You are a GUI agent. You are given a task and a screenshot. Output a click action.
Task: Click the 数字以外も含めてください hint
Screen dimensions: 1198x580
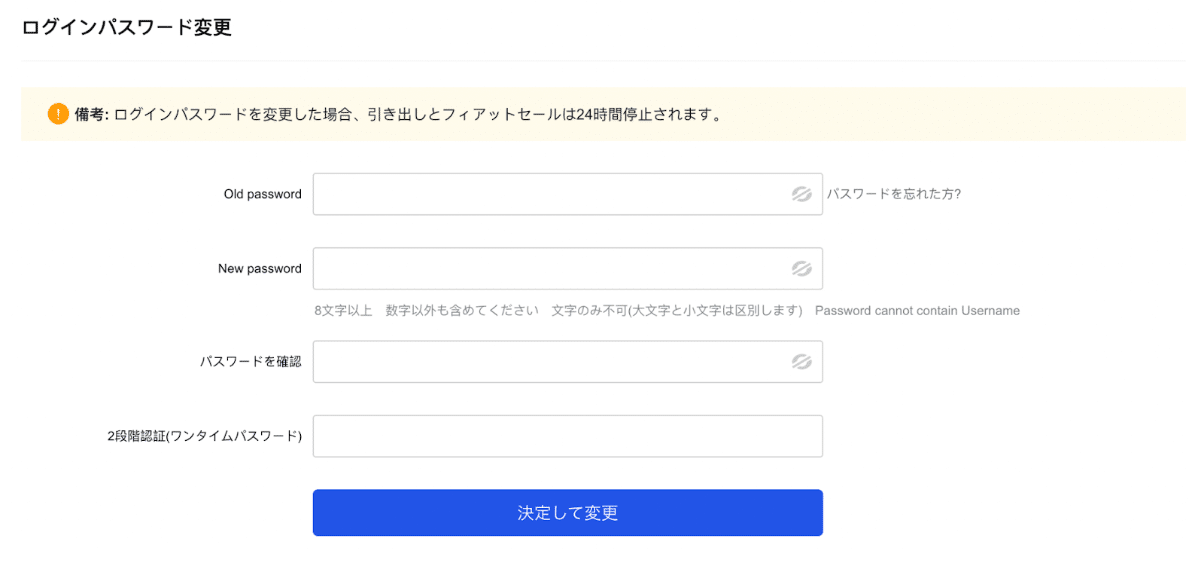462,311
